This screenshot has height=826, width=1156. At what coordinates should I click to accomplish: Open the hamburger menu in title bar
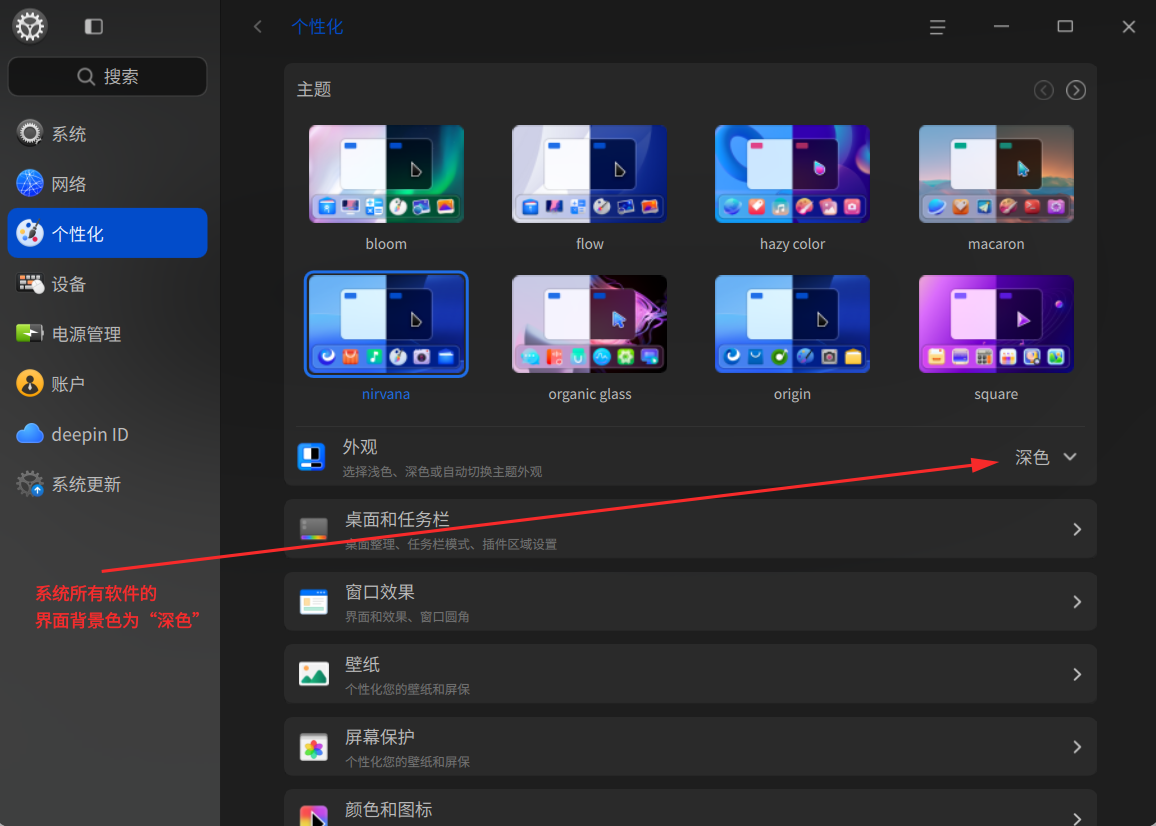pyautogui.click(x=937, y=27)
